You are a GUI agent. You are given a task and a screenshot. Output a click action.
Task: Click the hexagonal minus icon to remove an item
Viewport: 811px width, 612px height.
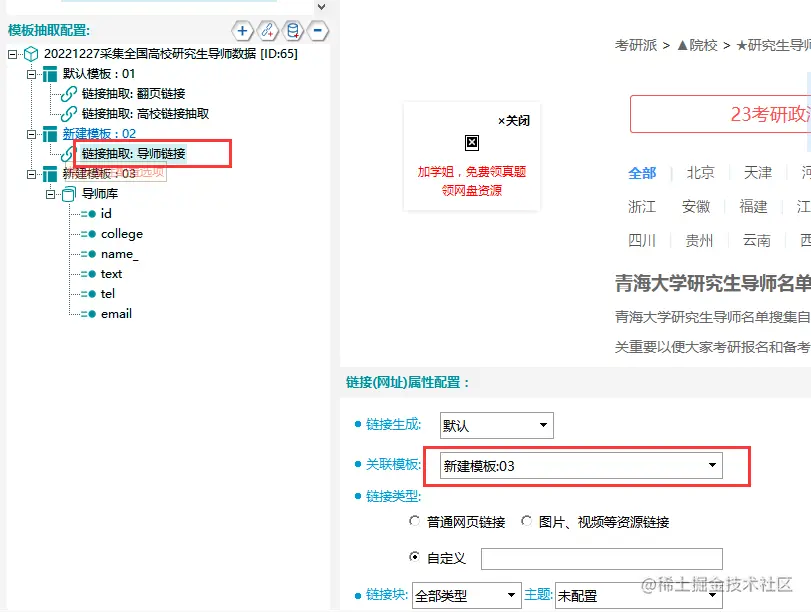point(318,31)
